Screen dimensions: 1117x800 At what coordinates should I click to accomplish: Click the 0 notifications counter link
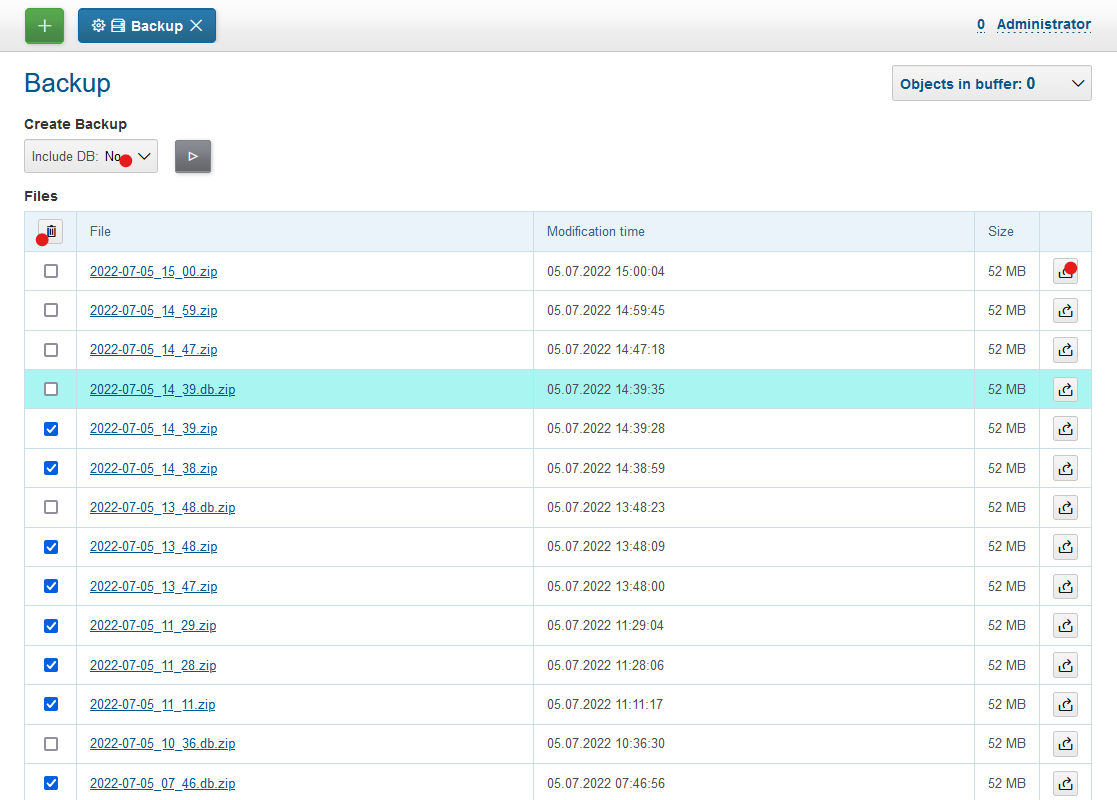(x=981, y=24)
